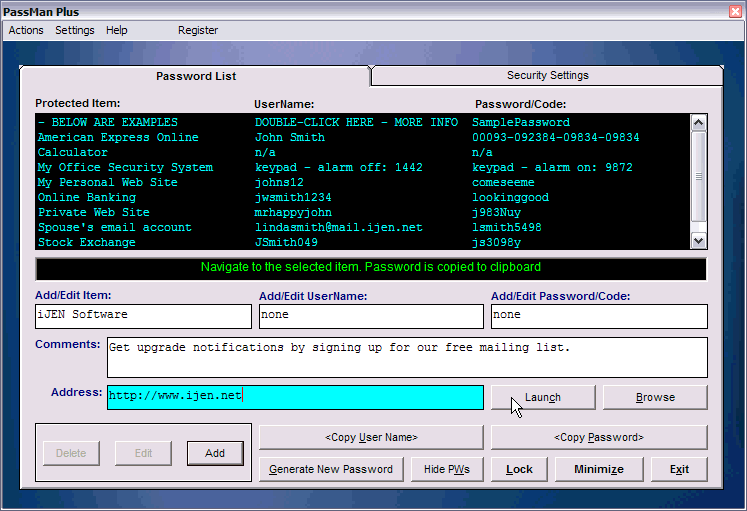Select the Password List tab
The width and height of the screenshot is (747, 511).
tap(195, 76)
